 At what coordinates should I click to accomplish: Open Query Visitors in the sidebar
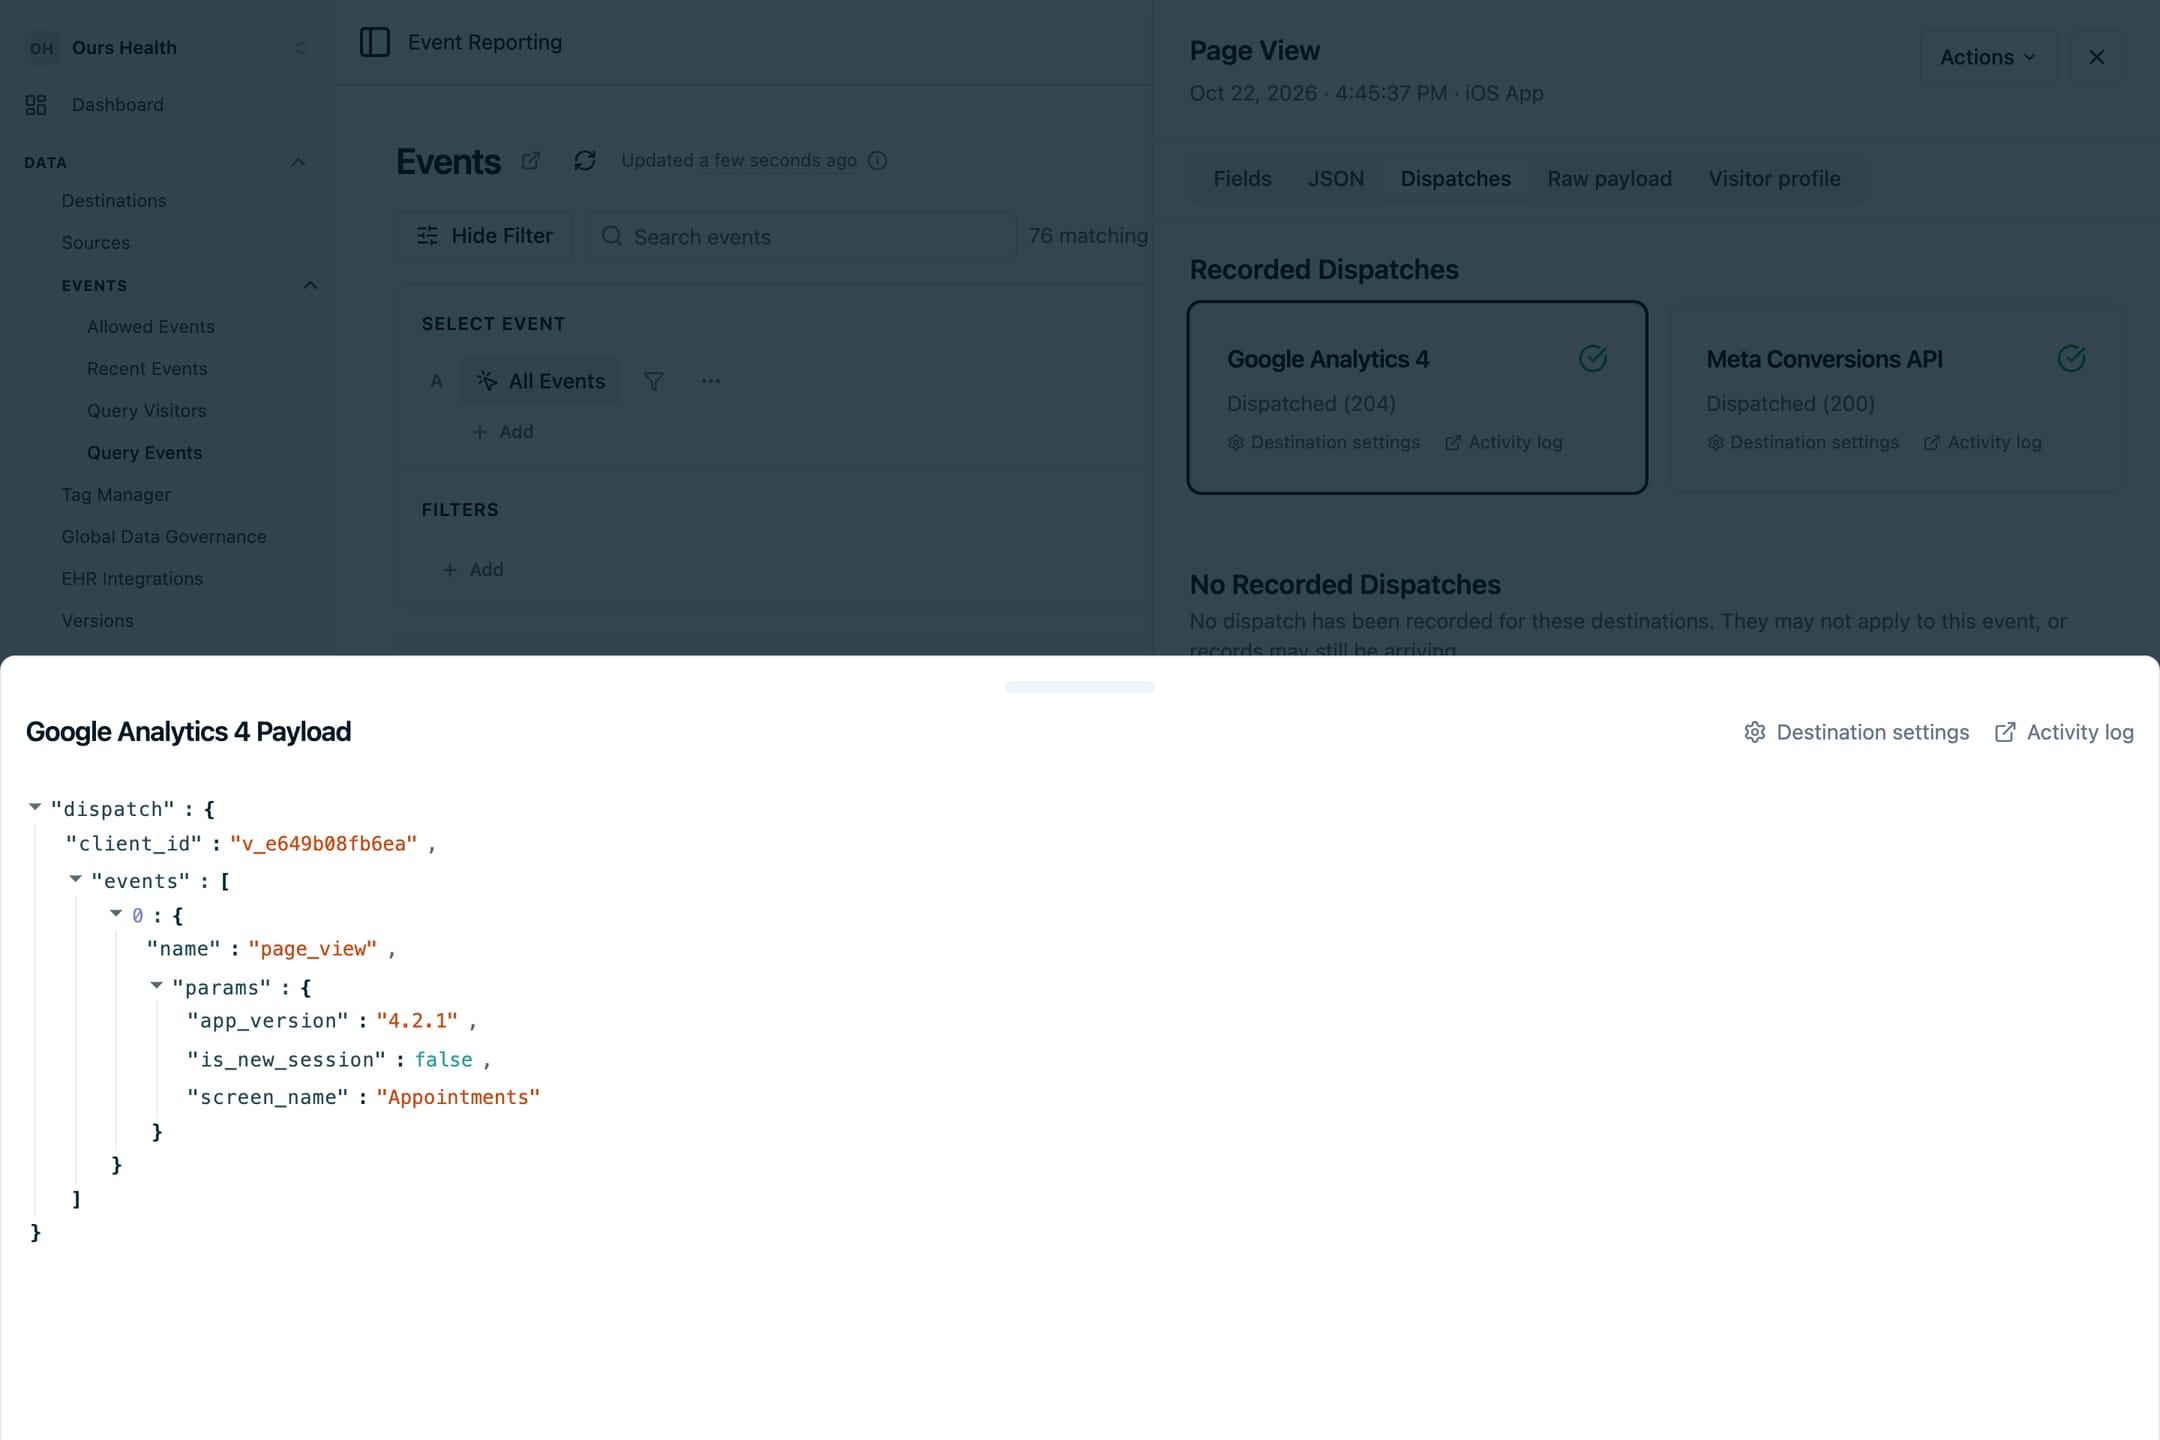[x=147, y=411]
